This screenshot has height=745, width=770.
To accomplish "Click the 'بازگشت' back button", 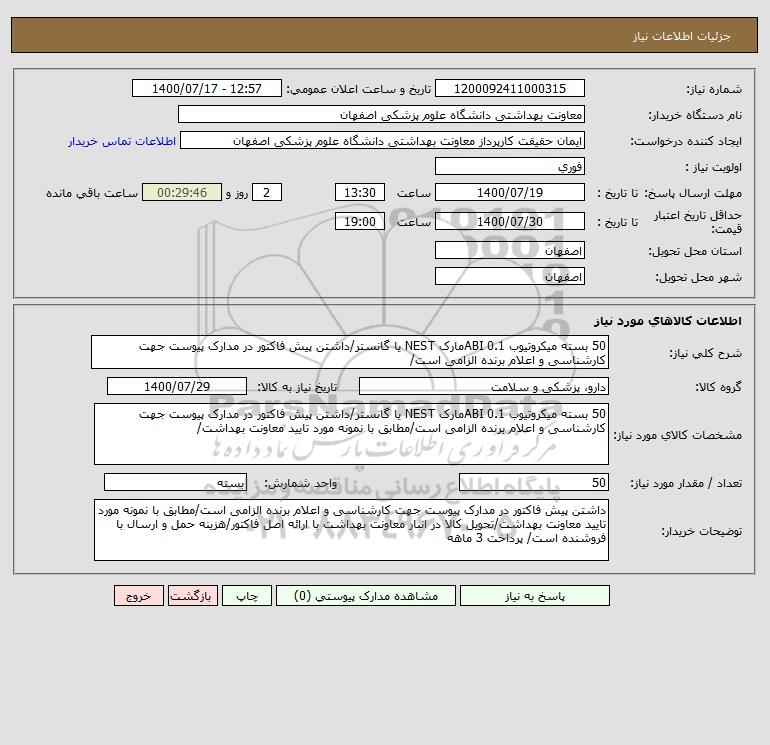I will (x=192, y=596).
